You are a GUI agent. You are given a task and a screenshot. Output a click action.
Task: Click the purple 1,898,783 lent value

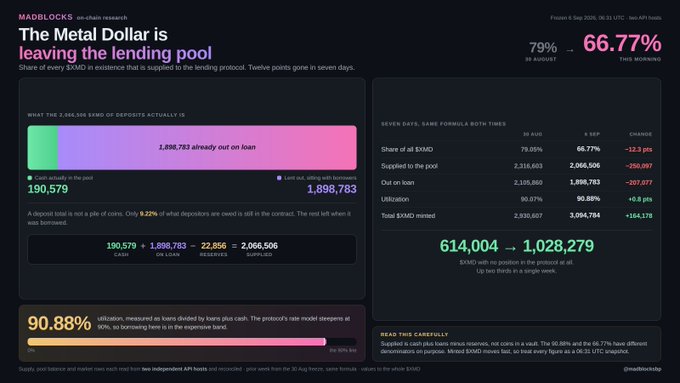tap(332, 189)
